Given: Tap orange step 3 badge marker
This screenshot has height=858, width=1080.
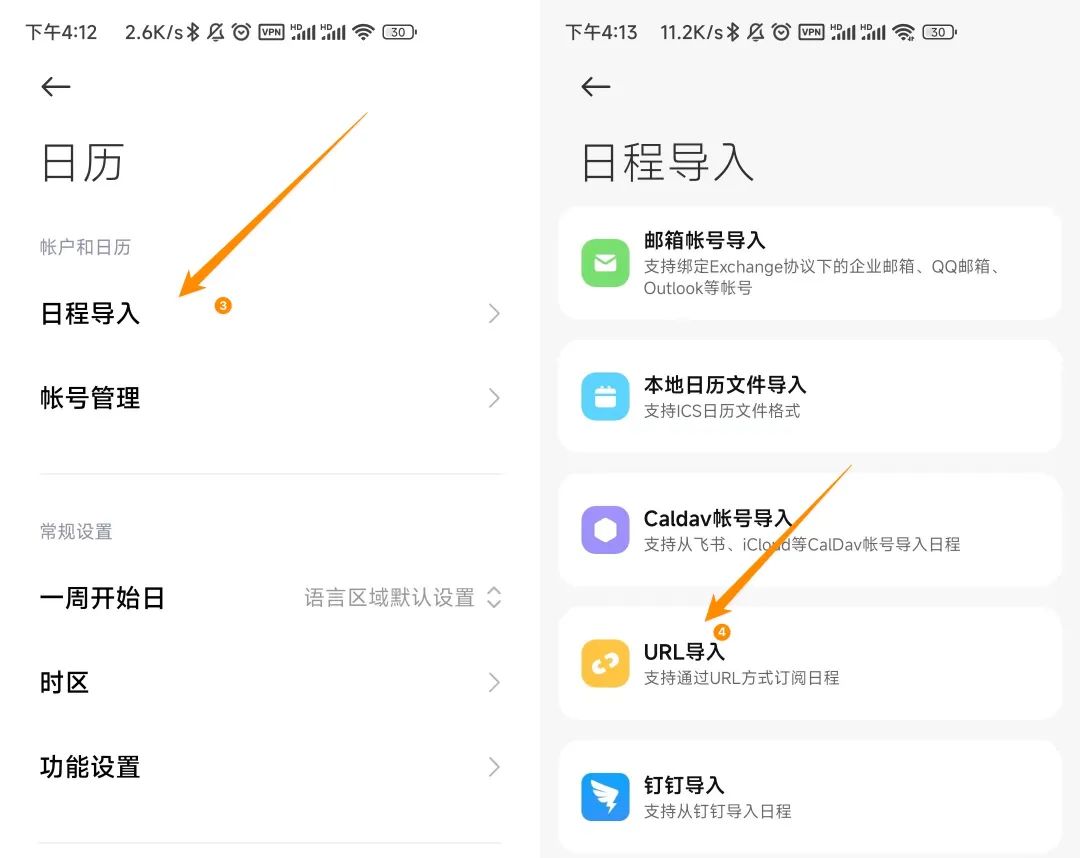Looking at the screenshot, I should [x=223, y=305].
